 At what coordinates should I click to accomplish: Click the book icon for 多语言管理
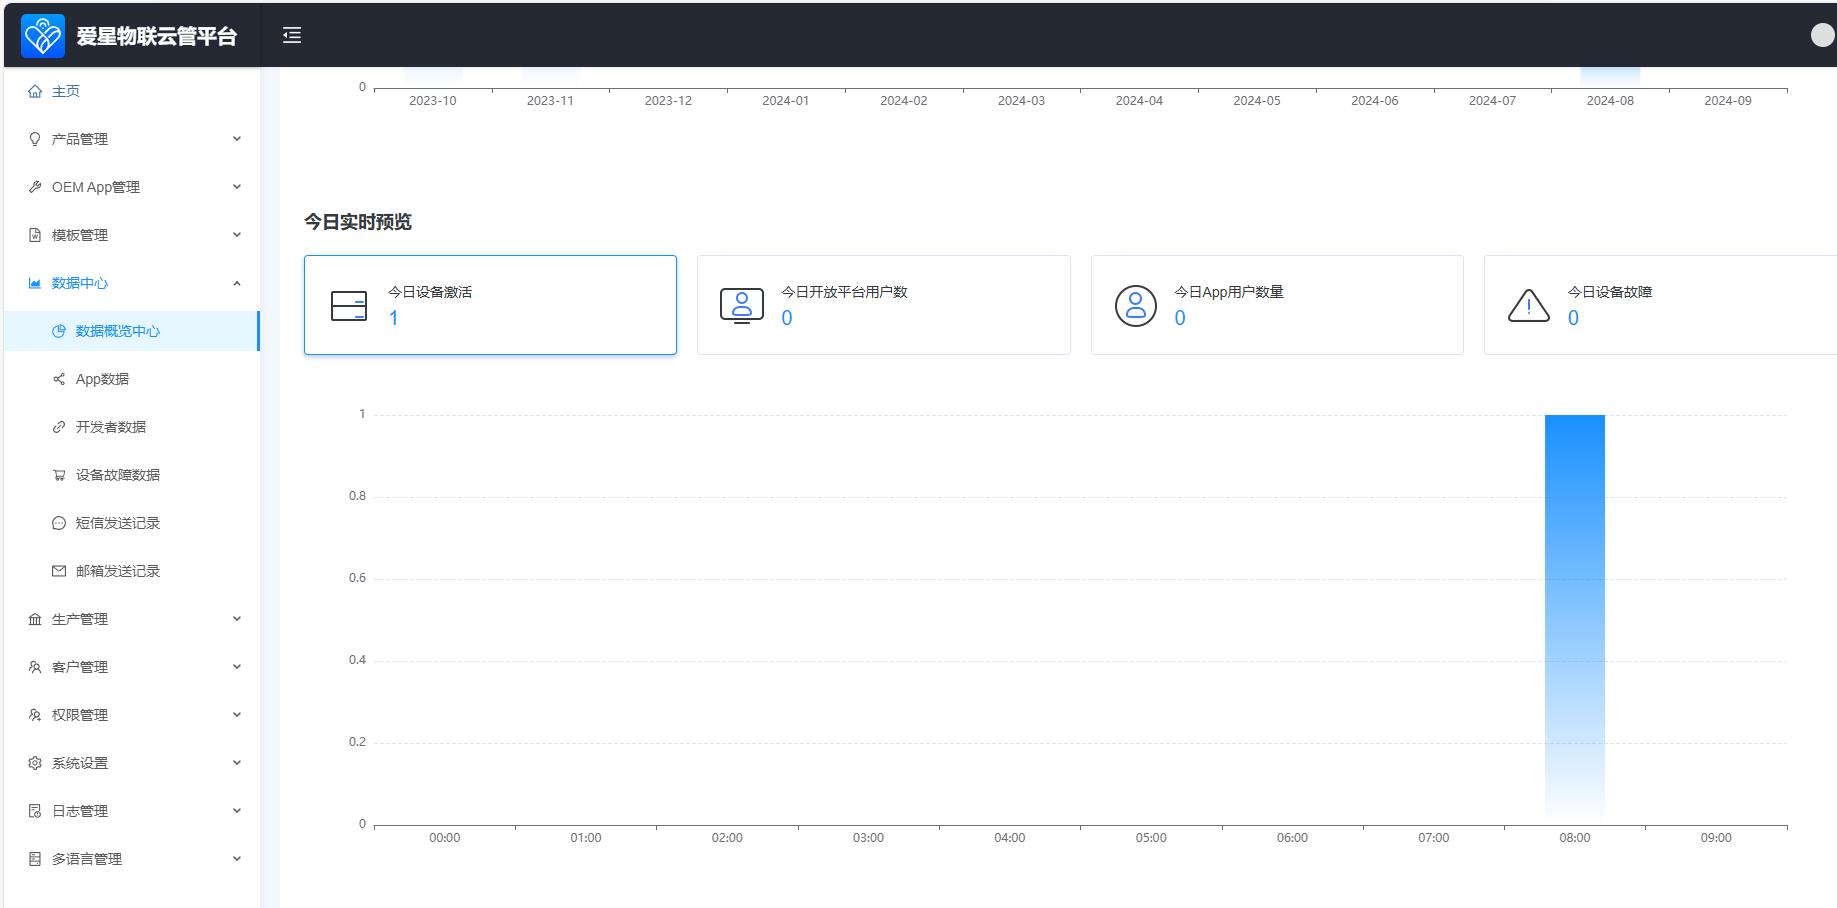point(35,859)
